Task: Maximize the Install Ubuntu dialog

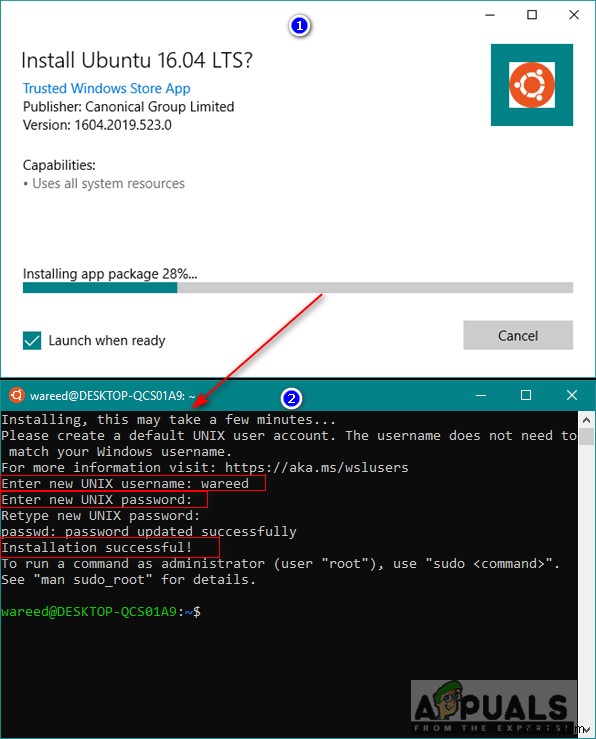Action: click(532, 15)
